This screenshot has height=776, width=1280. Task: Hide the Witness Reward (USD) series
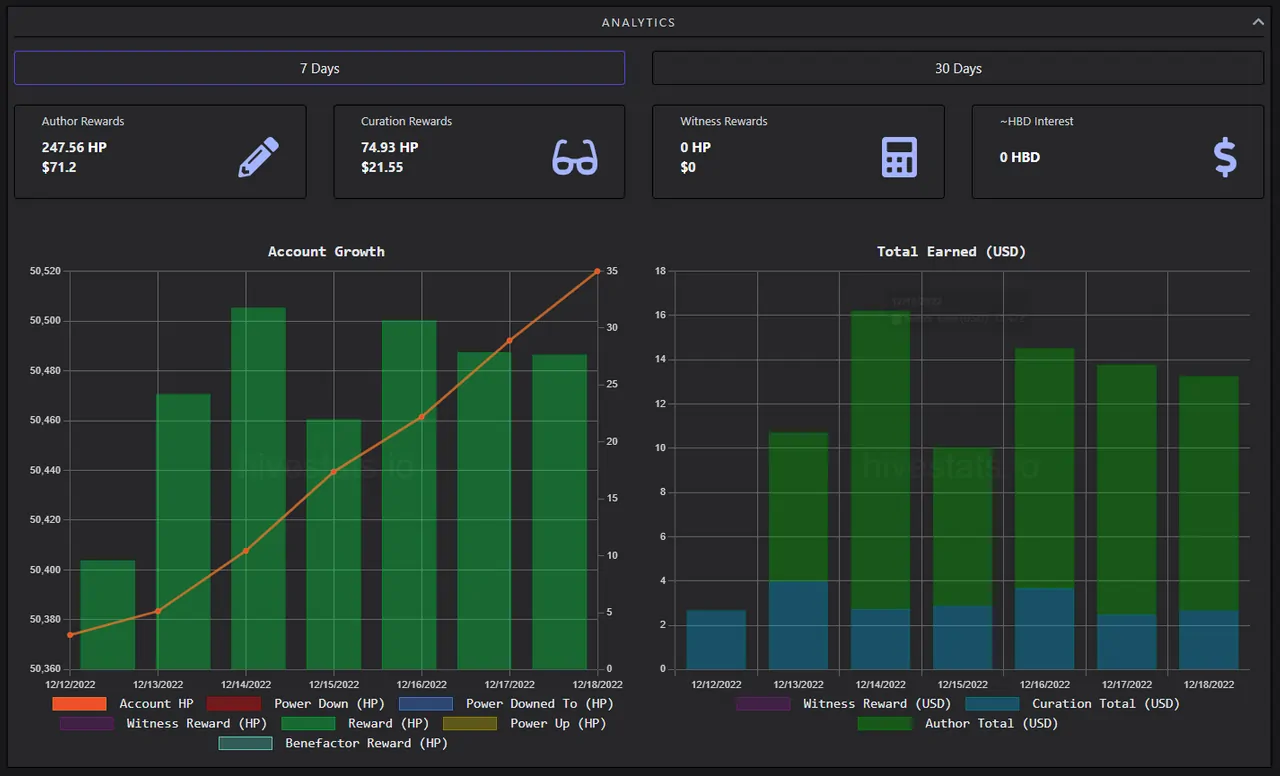point(844,704)
